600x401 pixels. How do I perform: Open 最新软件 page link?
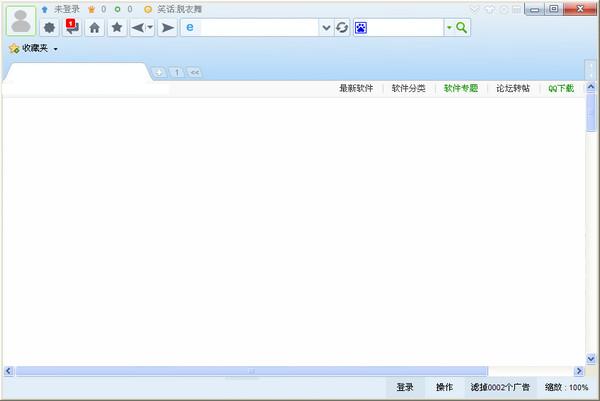(356, 88)
